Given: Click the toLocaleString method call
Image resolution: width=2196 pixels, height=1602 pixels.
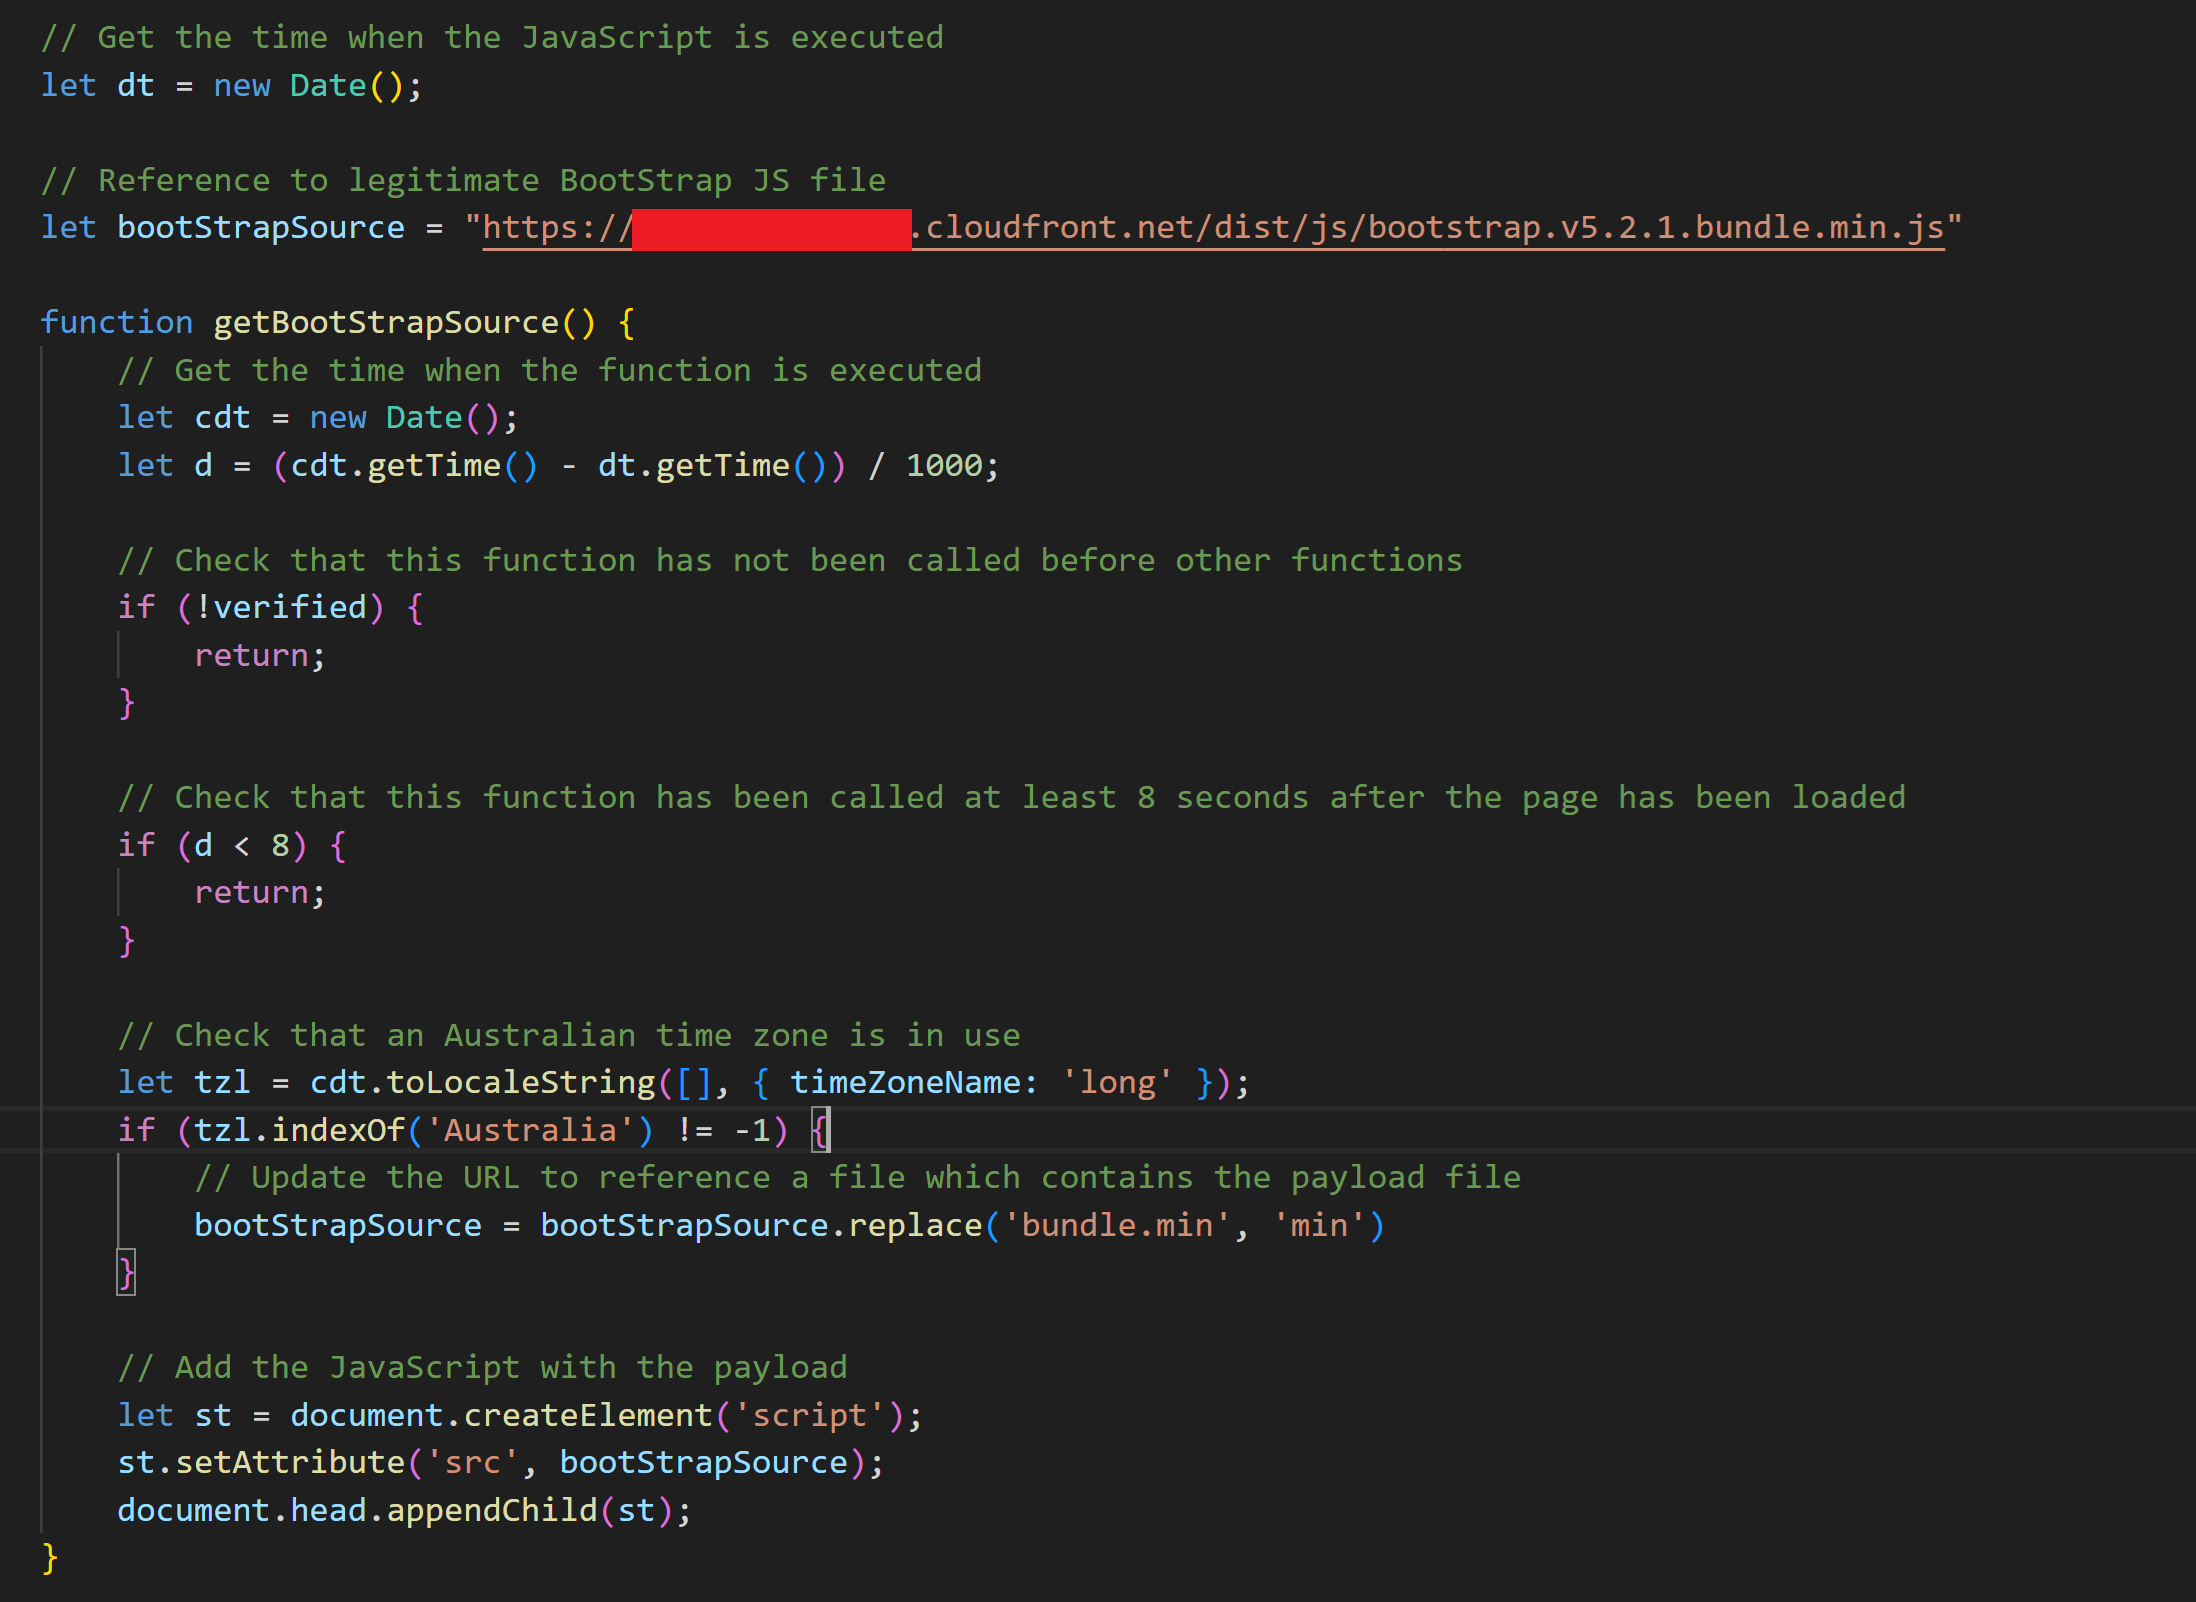Looking at the screenshot, I should pyautogui.click(x=521, y=1083).
